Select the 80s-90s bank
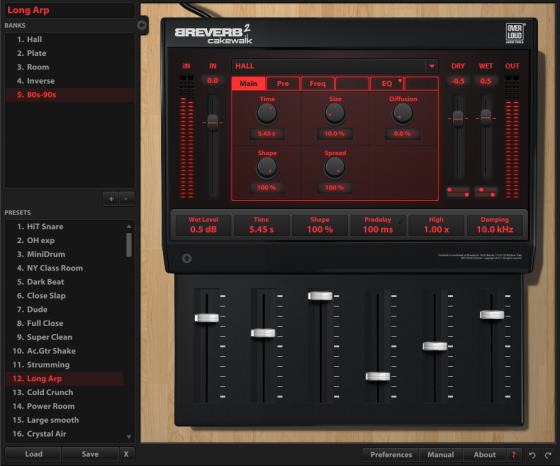Screen dimensions: 560x466 (x=70, y=95)
